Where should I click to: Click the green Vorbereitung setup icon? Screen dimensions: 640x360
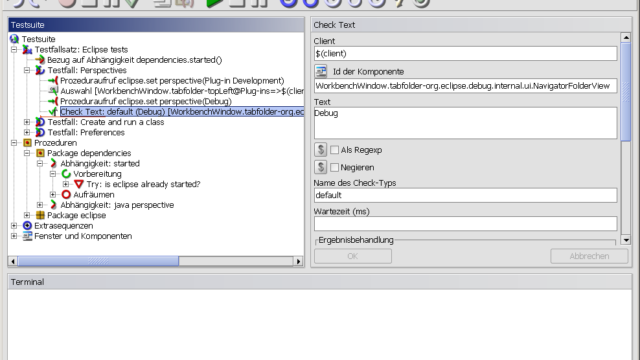[66, 174]
